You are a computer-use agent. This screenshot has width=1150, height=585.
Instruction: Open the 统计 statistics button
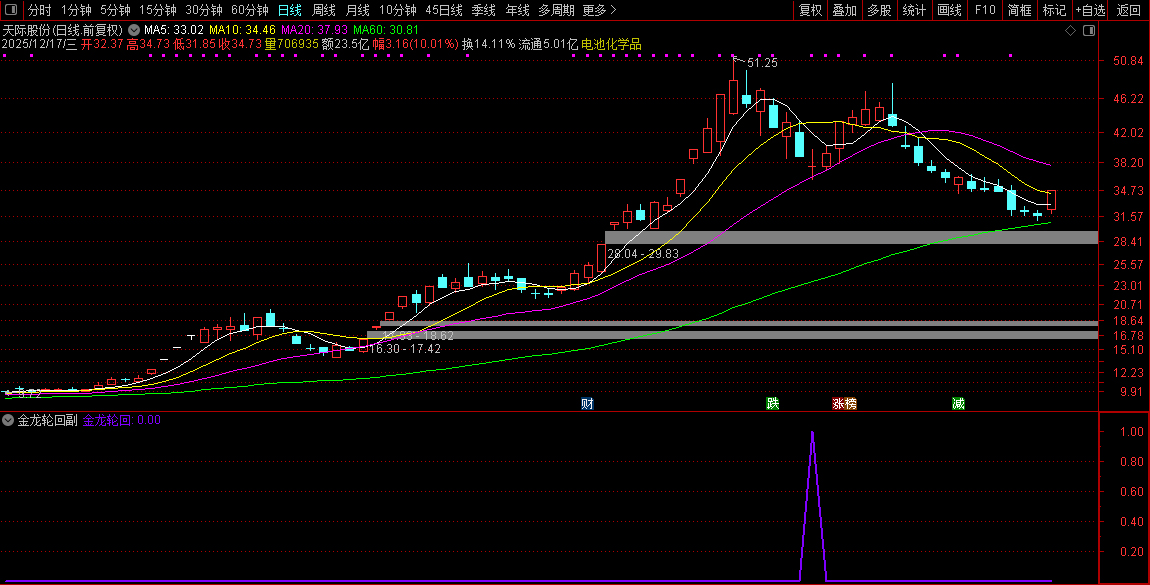[x=914, y=10]
